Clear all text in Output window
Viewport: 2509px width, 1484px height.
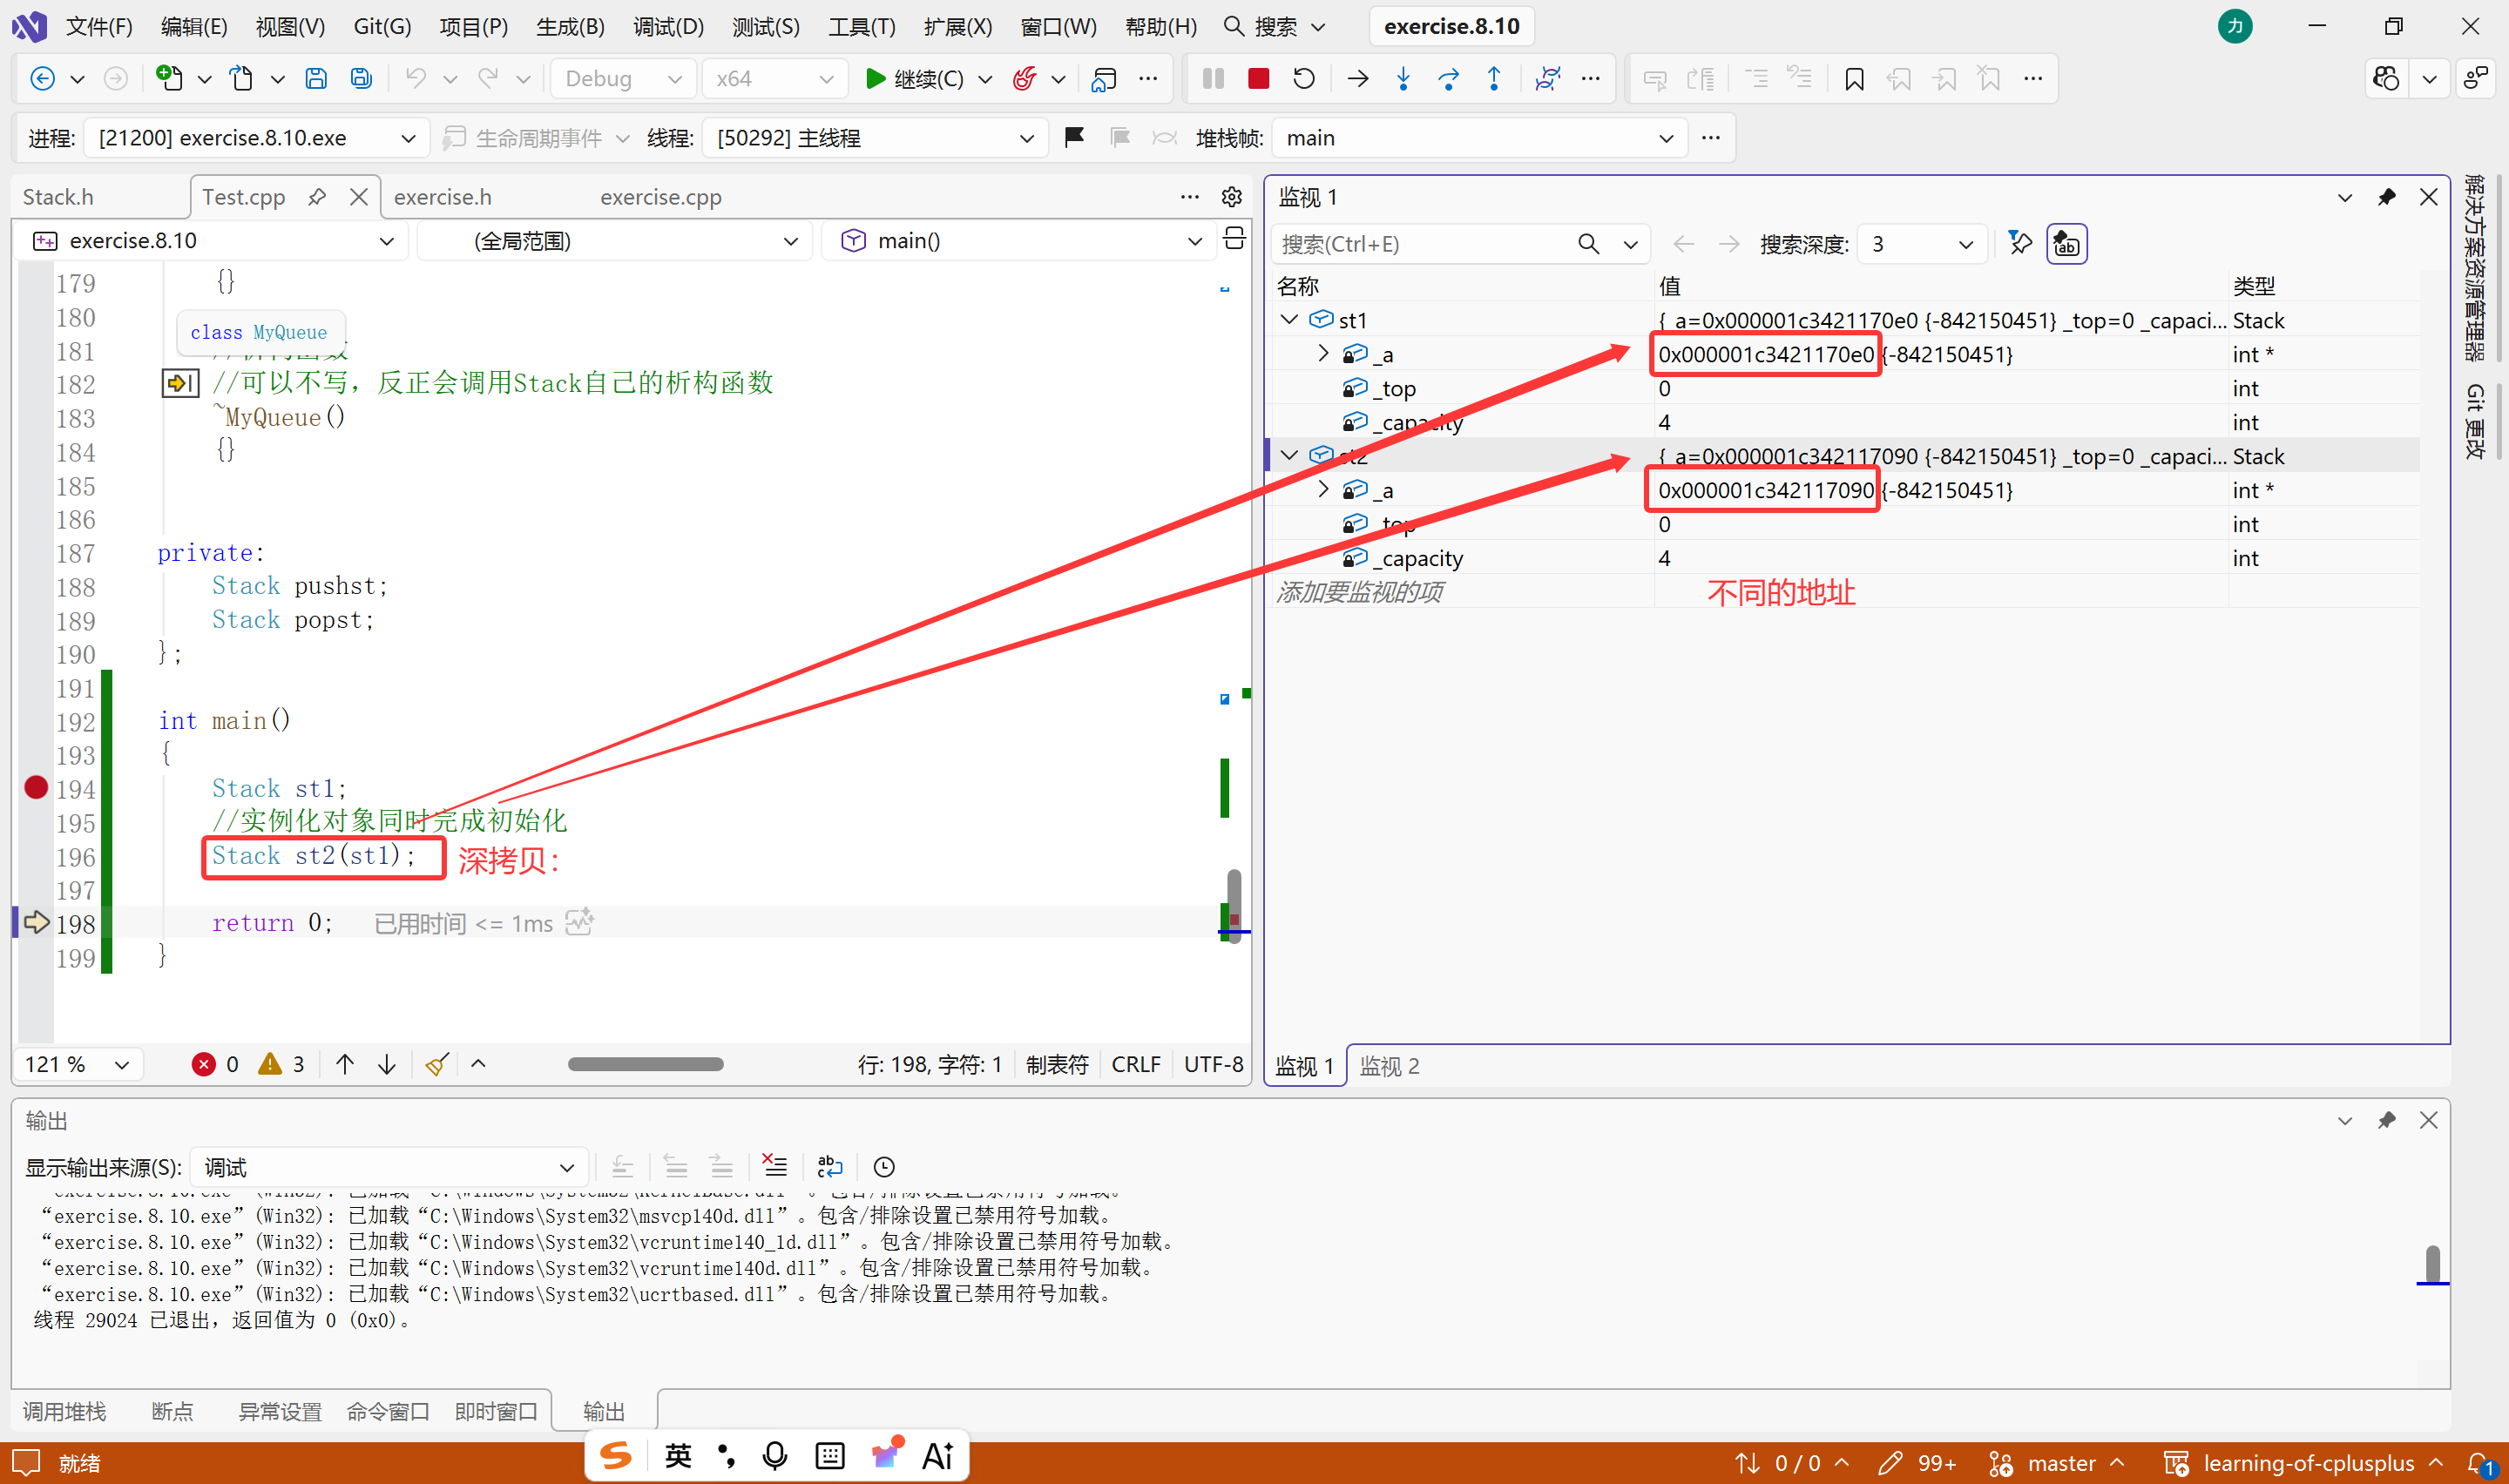pyautogui.click(x=774, y=1166)
